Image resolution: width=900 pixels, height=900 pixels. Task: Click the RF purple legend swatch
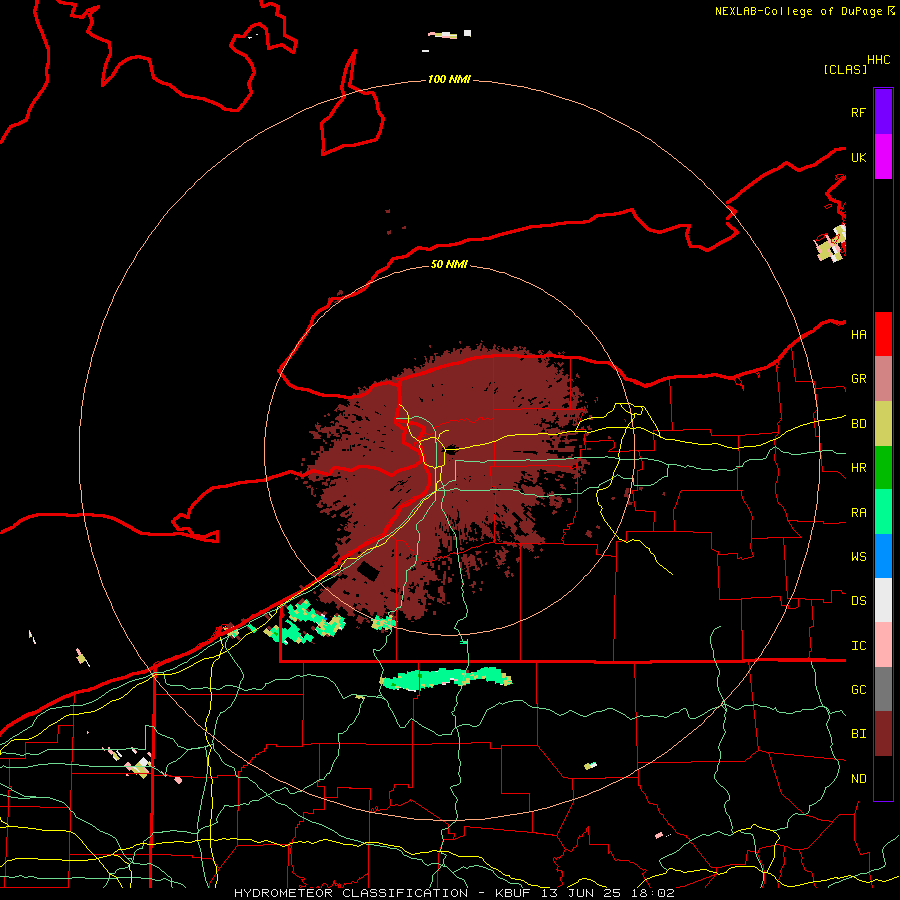tap(883, 112)
